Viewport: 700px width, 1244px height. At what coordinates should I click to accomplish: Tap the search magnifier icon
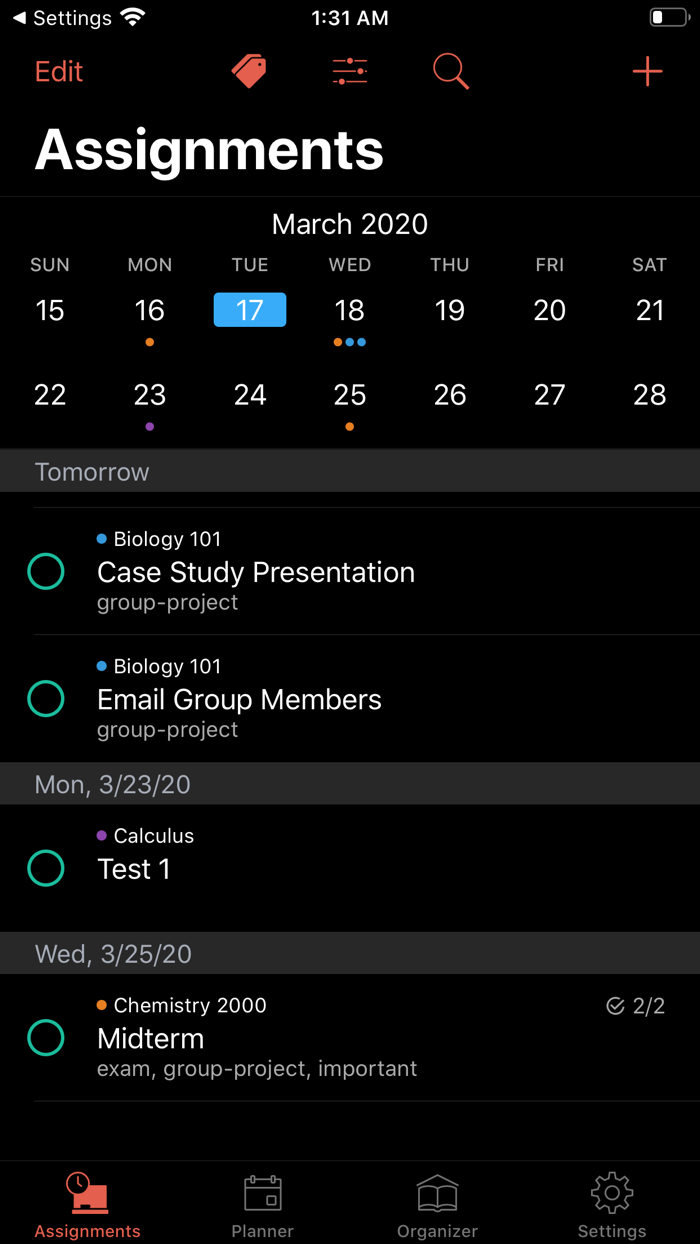point(450,71)
